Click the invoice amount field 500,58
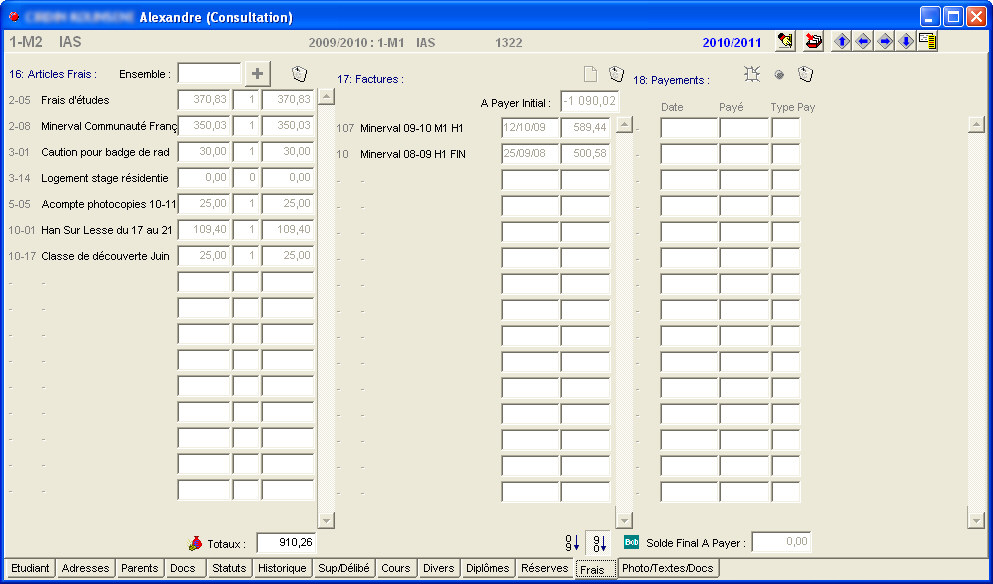 click(586, 154)
